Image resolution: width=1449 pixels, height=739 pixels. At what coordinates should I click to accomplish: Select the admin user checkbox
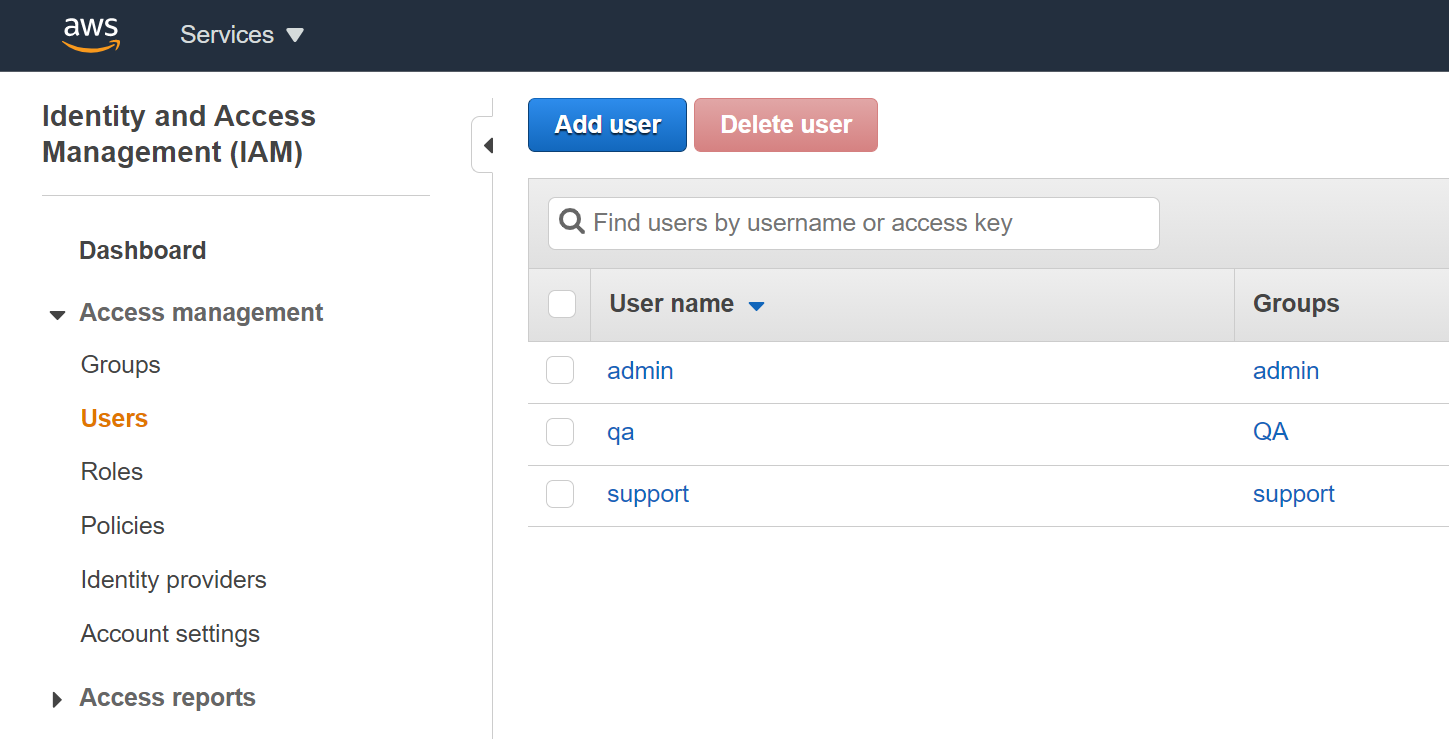click(x=560, y=371)
